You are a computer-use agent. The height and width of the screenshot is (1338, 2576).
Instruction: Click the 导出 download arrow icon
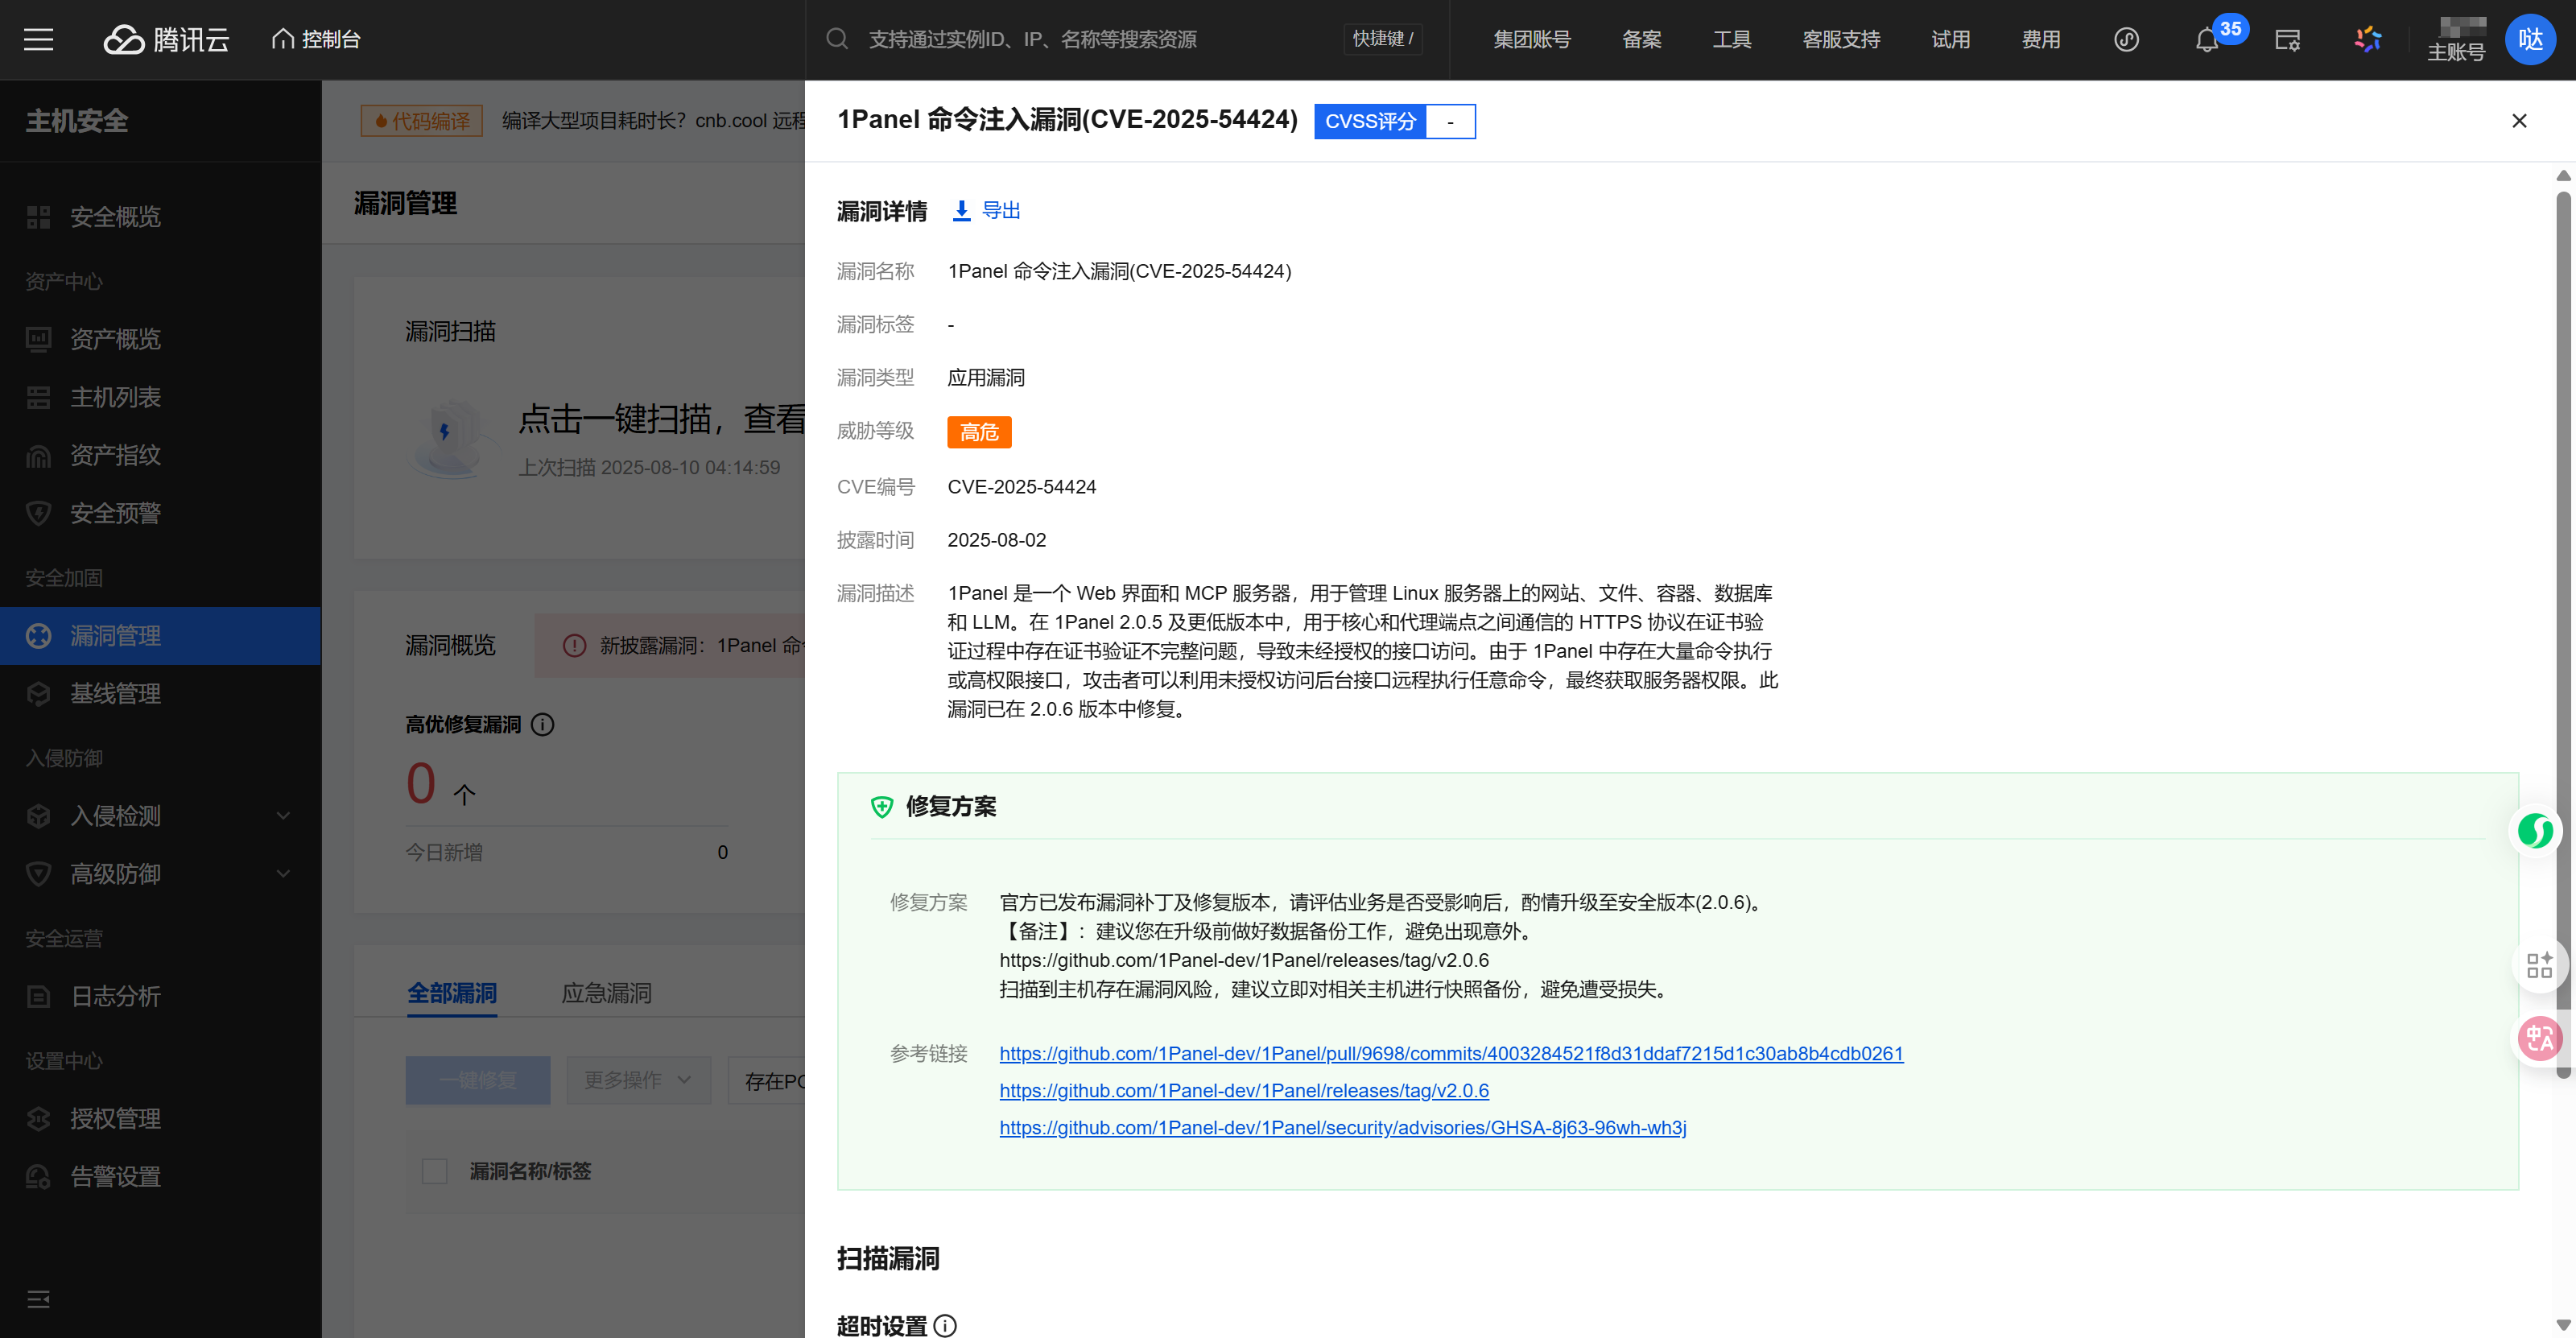(961, 210)
